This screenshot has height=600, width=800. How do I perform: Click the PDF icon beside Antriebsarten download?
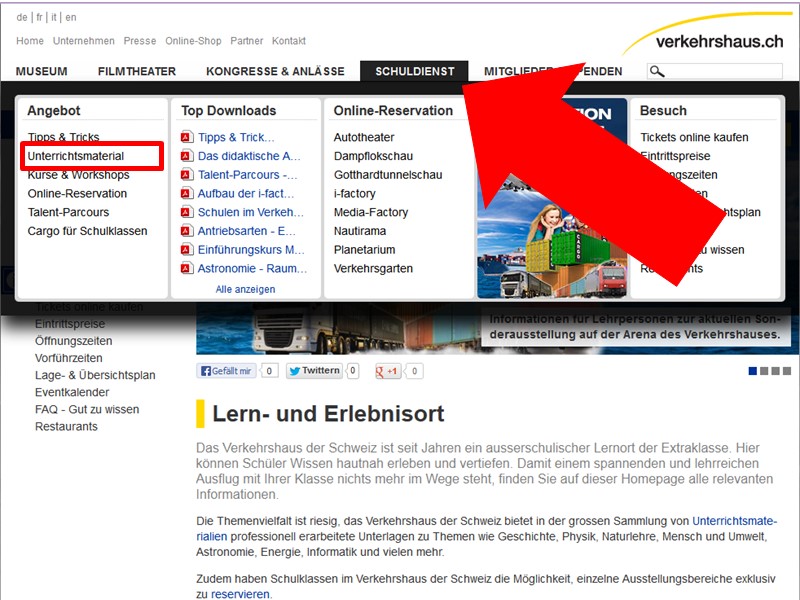(x=186, y=231)
